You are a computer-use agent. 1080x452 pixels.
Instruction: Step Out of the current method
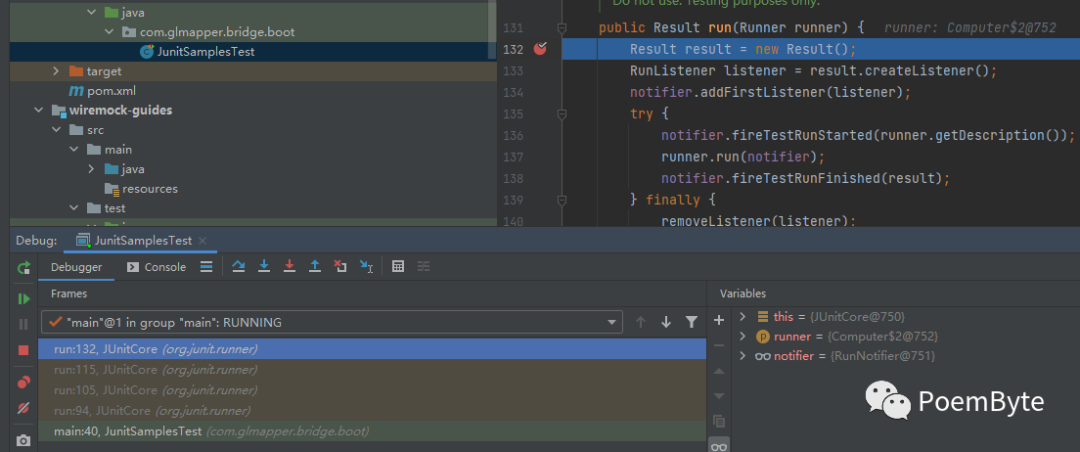315,267
